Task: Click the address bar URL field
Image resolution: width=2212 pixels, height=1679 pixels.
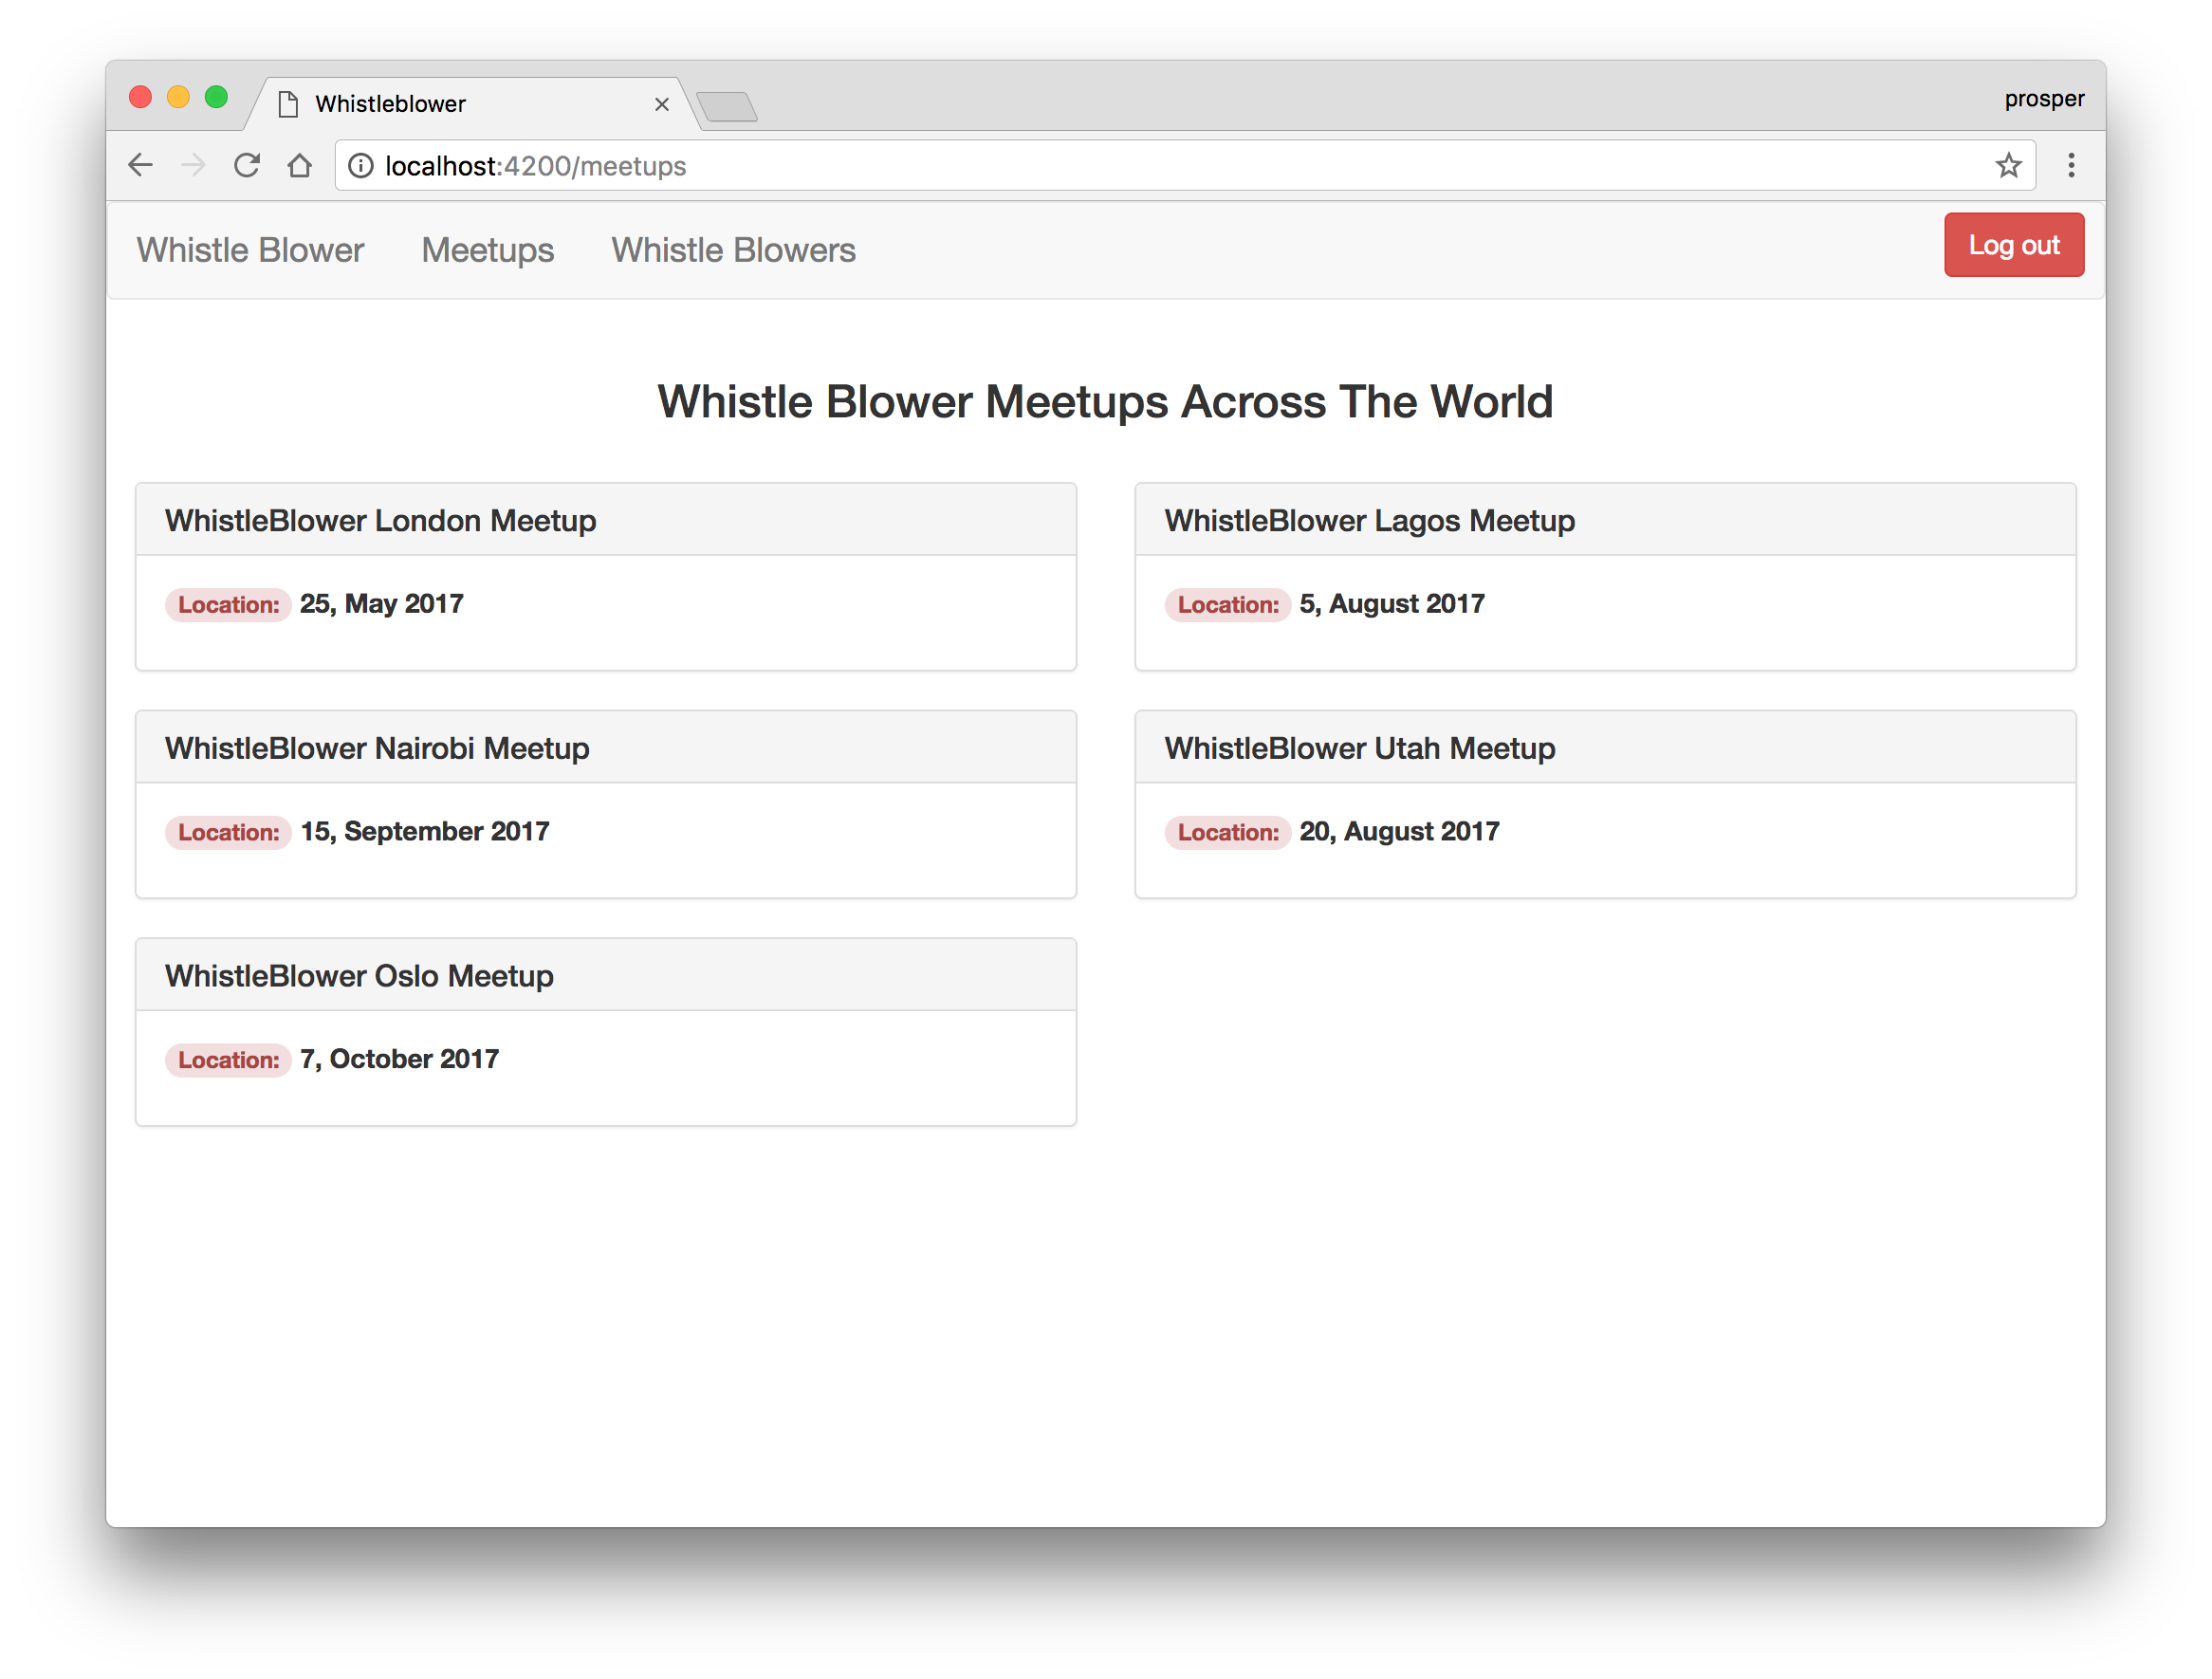Action: point(1100,165)
